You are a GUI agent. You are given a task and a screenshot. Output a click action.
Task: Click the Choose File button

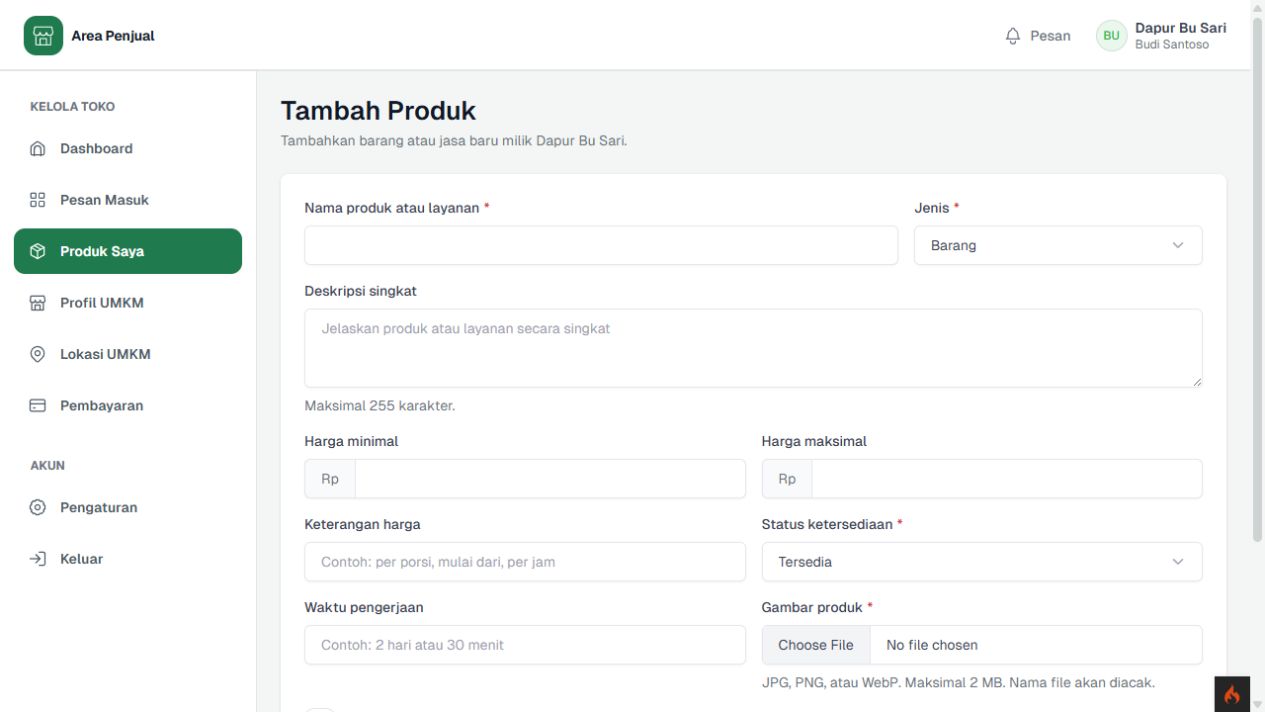(816, 645)
